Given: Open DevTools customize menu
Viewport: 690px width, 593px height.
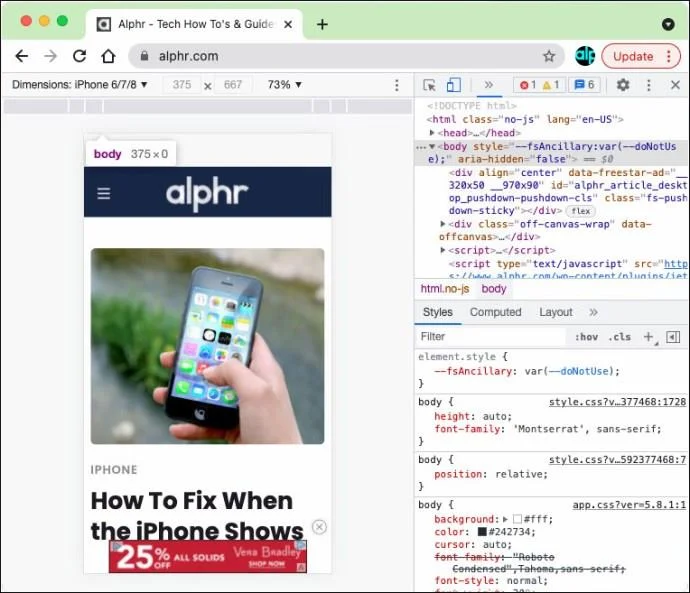Looking at the screenshot, I should pyautogui.click(x=648, y=85).
